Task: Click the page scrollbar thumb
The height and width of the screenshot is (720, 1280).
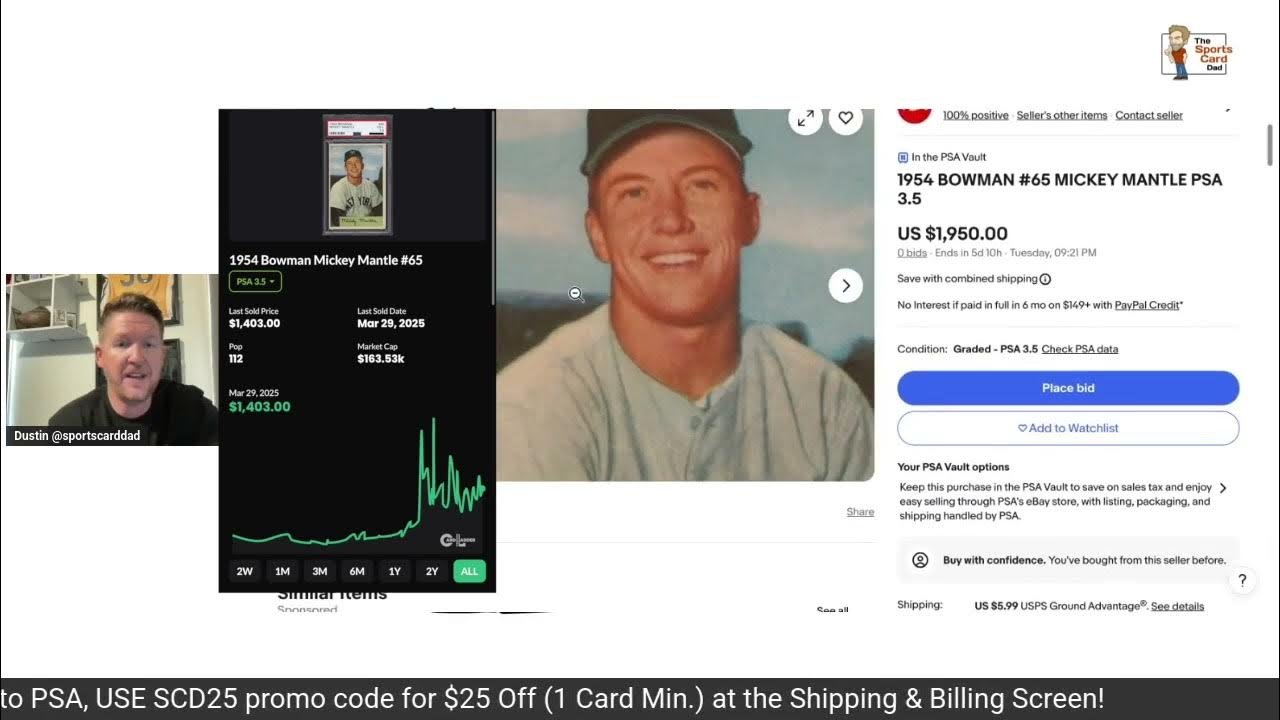Action: pos(1271,146)
